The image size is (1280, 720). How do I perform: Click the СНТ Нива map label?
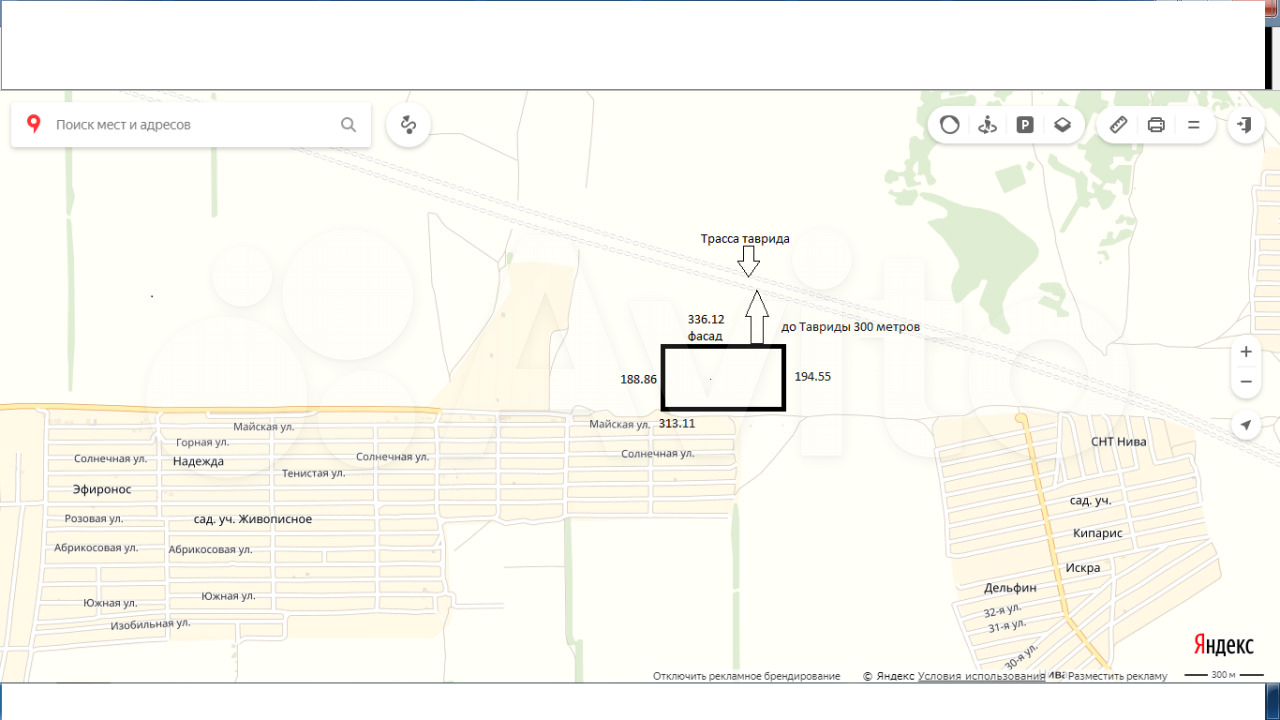point(1119,441)
